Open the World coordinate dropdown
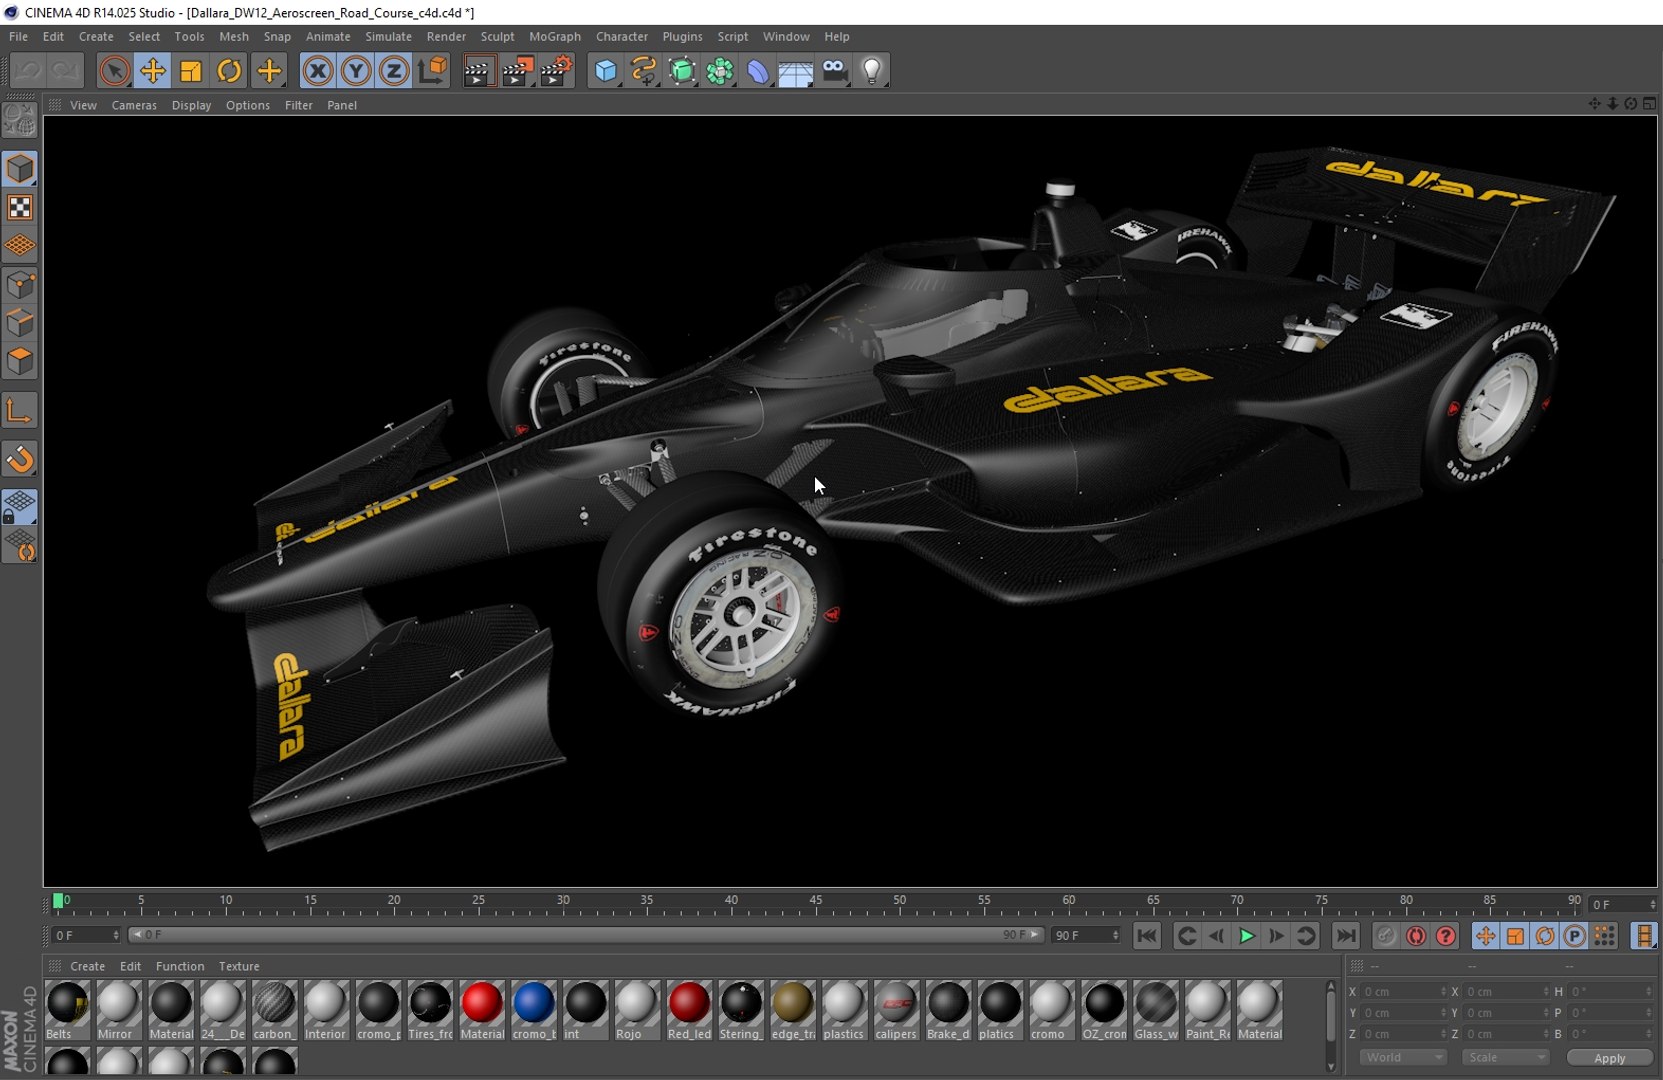1663x1080 pixels. pyautogui.click(x=1404, y=1058)
